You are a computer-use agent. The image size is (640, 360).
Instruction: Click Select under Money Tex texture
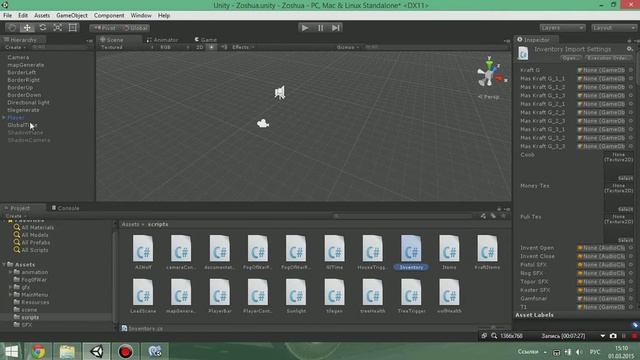click(625, 209)
